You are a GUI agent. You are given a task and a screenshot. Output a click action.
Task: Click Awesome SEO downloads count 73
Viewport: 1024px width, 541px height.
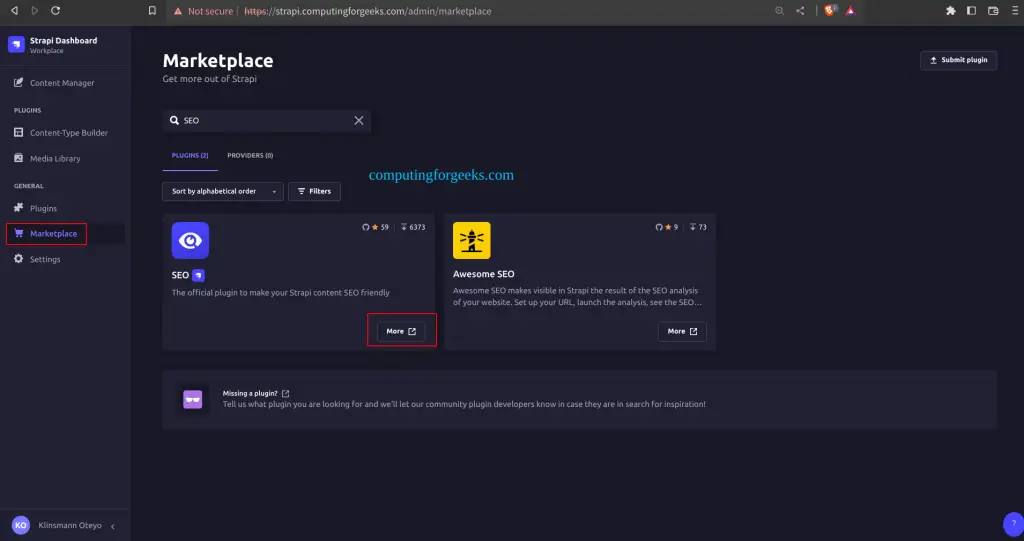tap(698, 227)
